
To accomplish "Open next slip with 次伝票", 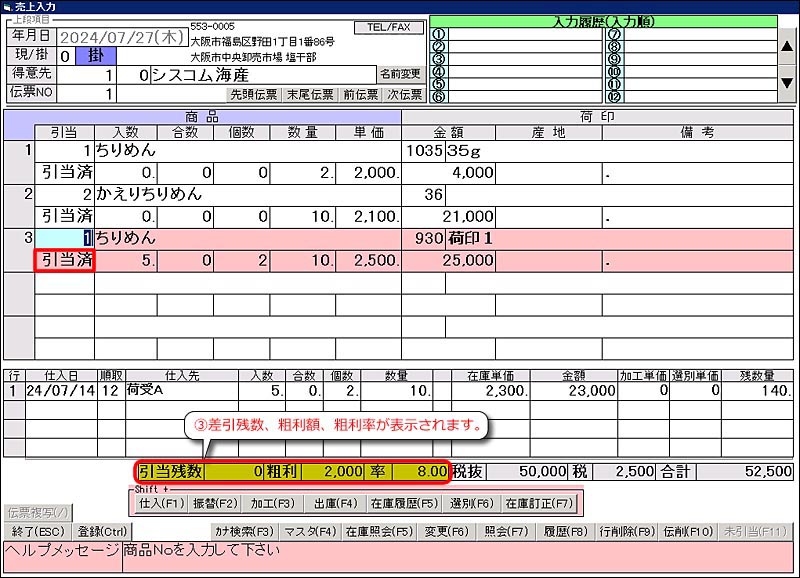I will click(x=404, y=95).
